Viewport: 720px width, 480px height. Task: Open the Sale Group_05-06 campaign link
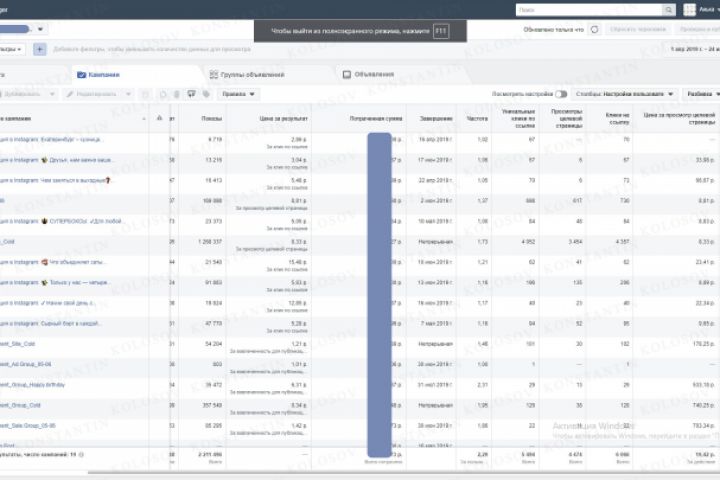[x=28, y=425]
